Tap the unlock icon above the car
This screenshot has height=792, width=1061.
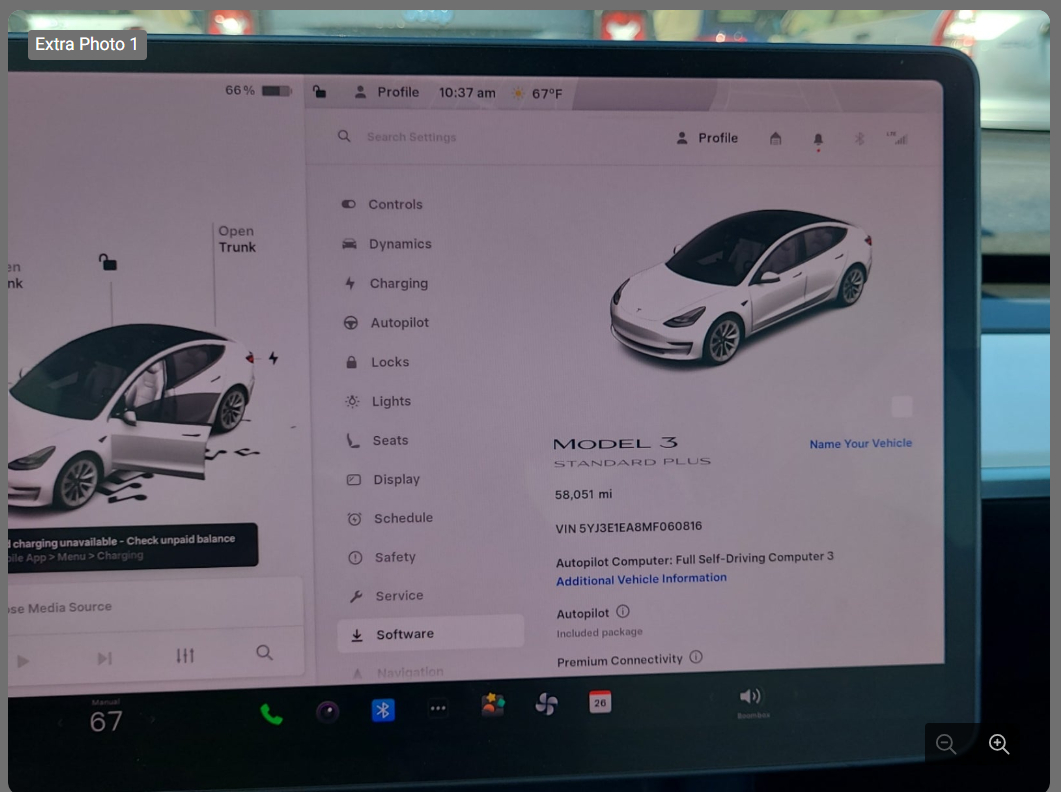[108, 261]
